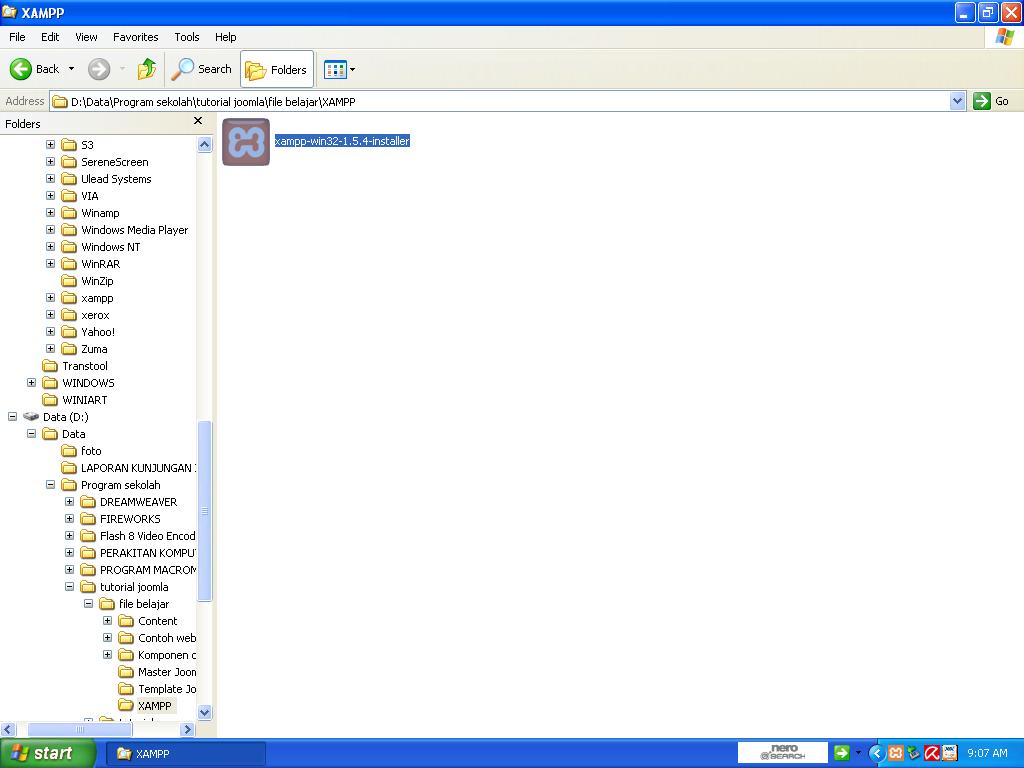Toggle the Folders pane button
Viewport: 1024px width, 768px height.
point(277,69)
